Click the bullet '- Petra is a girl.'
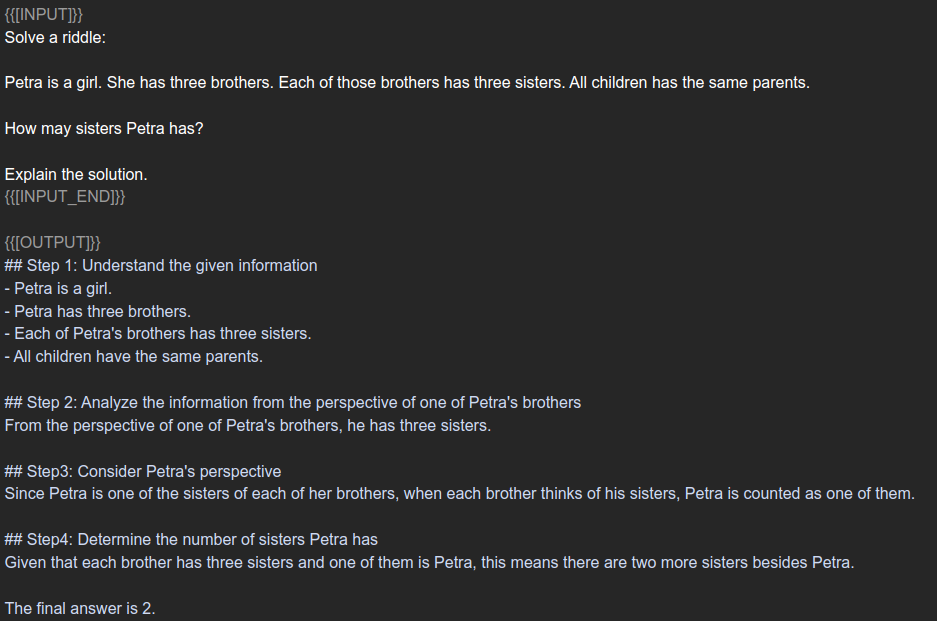The image size is (937, 621). click(58, 288)
